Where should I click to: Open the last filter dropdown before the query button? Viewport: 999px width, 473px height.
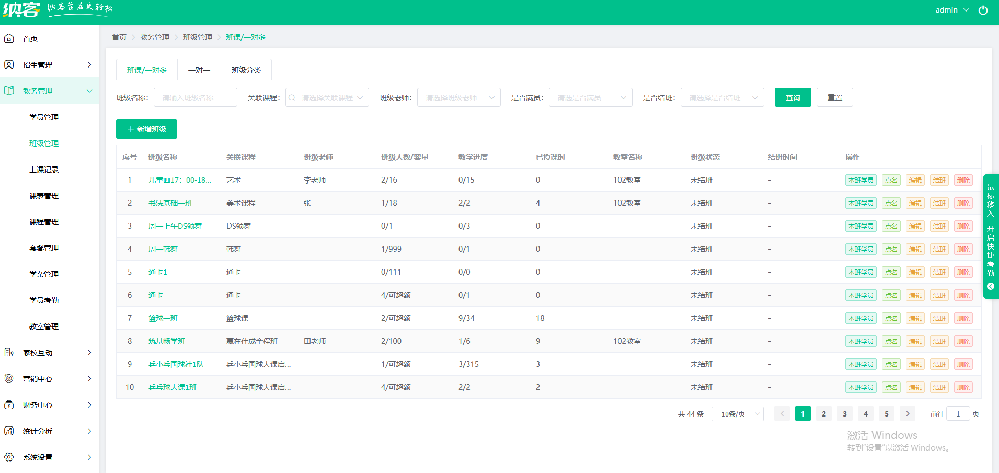coord(722,98)
